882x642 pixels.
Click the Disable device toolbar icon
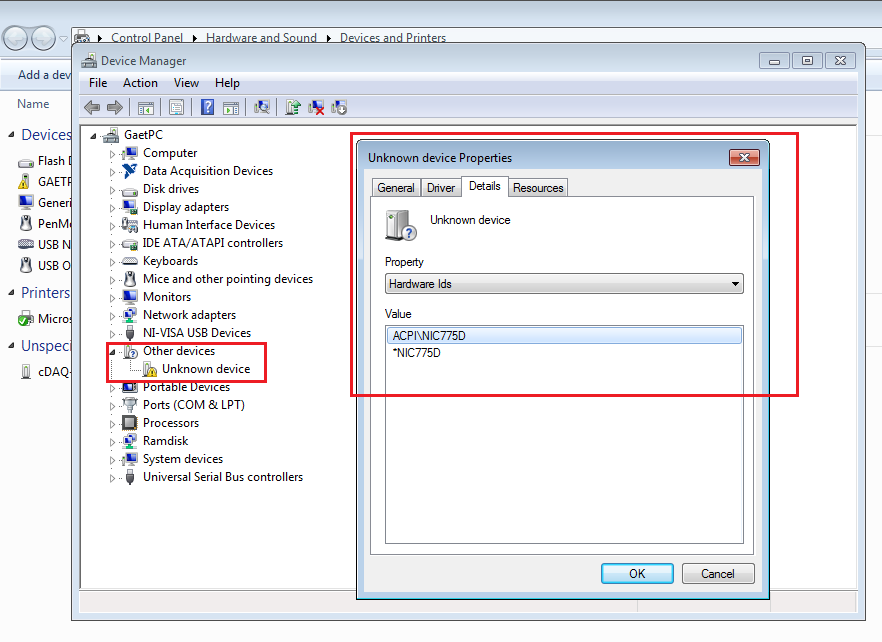(339, 107)
